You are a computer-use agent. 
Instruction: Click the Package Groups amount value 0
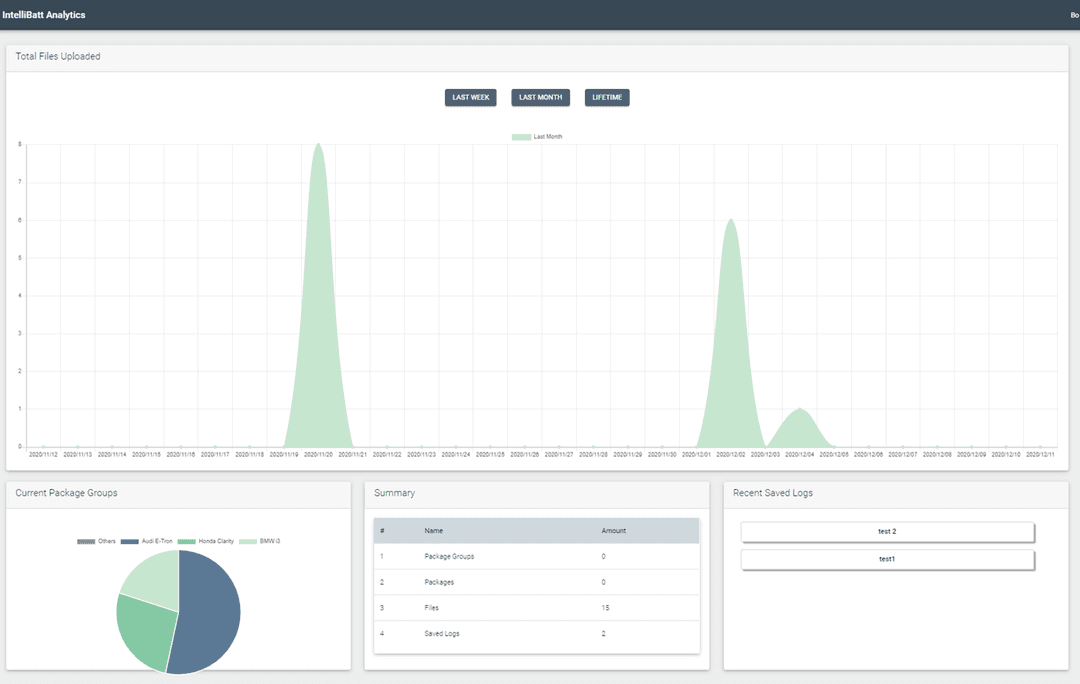[603, 557]
